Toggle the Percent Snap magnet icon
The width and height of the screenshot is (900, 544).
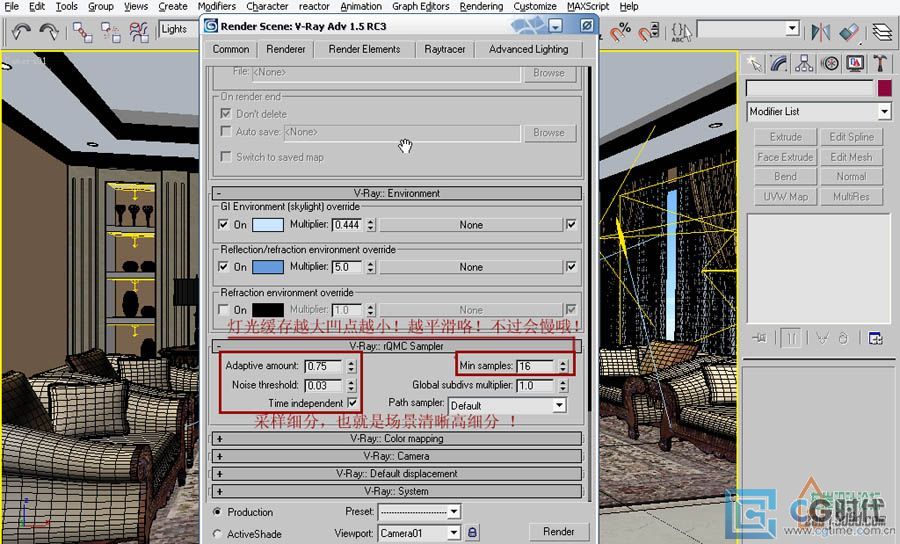620,31
